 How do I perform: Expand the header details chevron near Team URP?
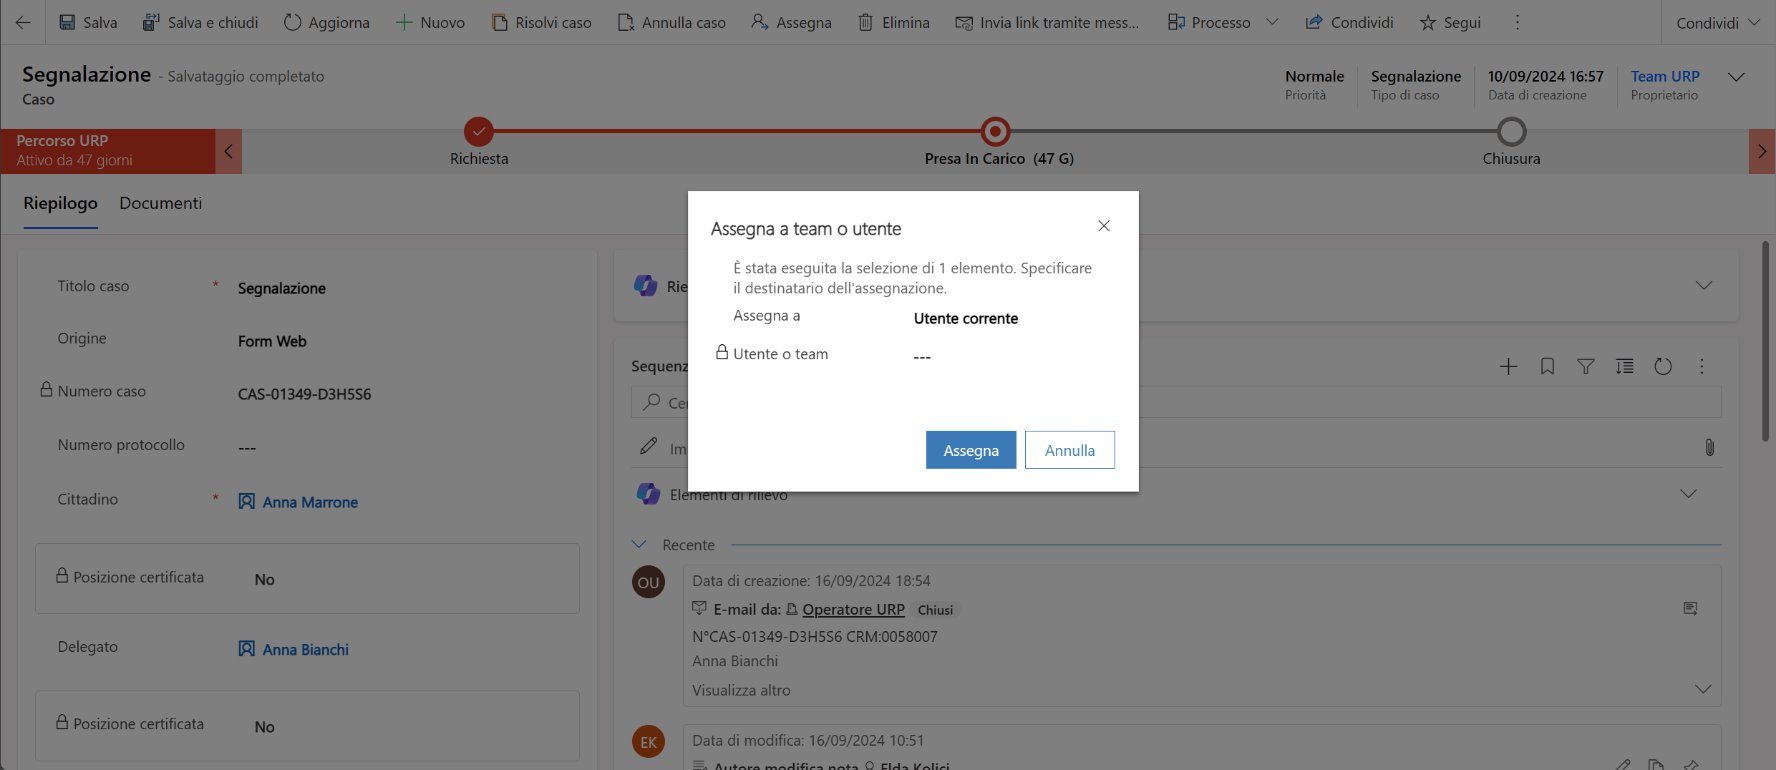(x=1736, y=77)
